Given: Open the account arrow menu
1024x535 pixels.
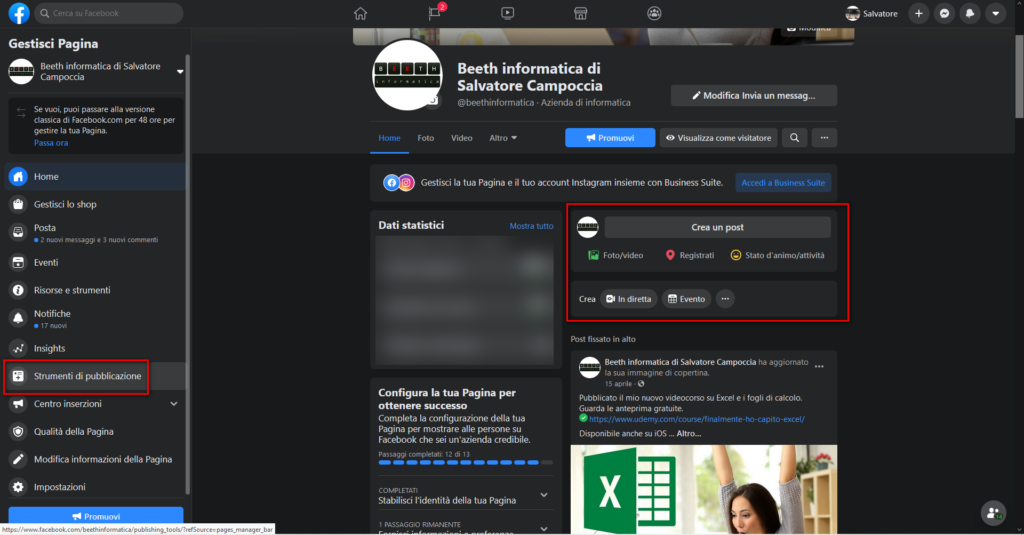Looking at the screenshot, I should (x=995, y=13).
